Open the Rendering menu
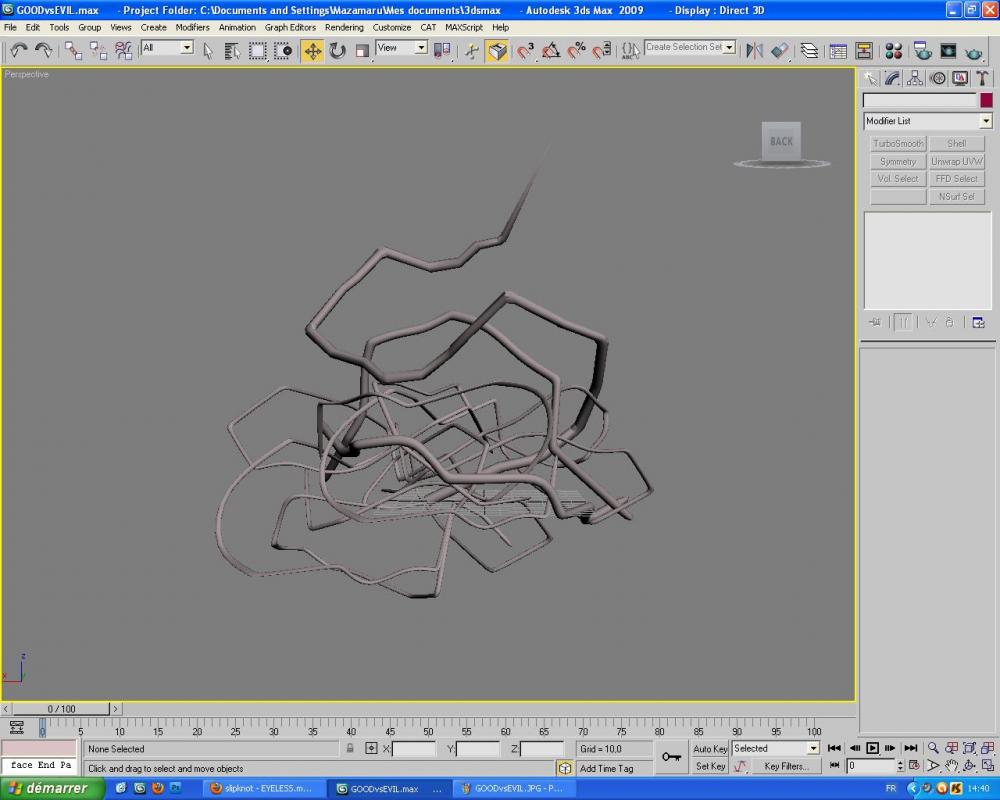Screen dimensions: 1000x800 click(344, 27)
